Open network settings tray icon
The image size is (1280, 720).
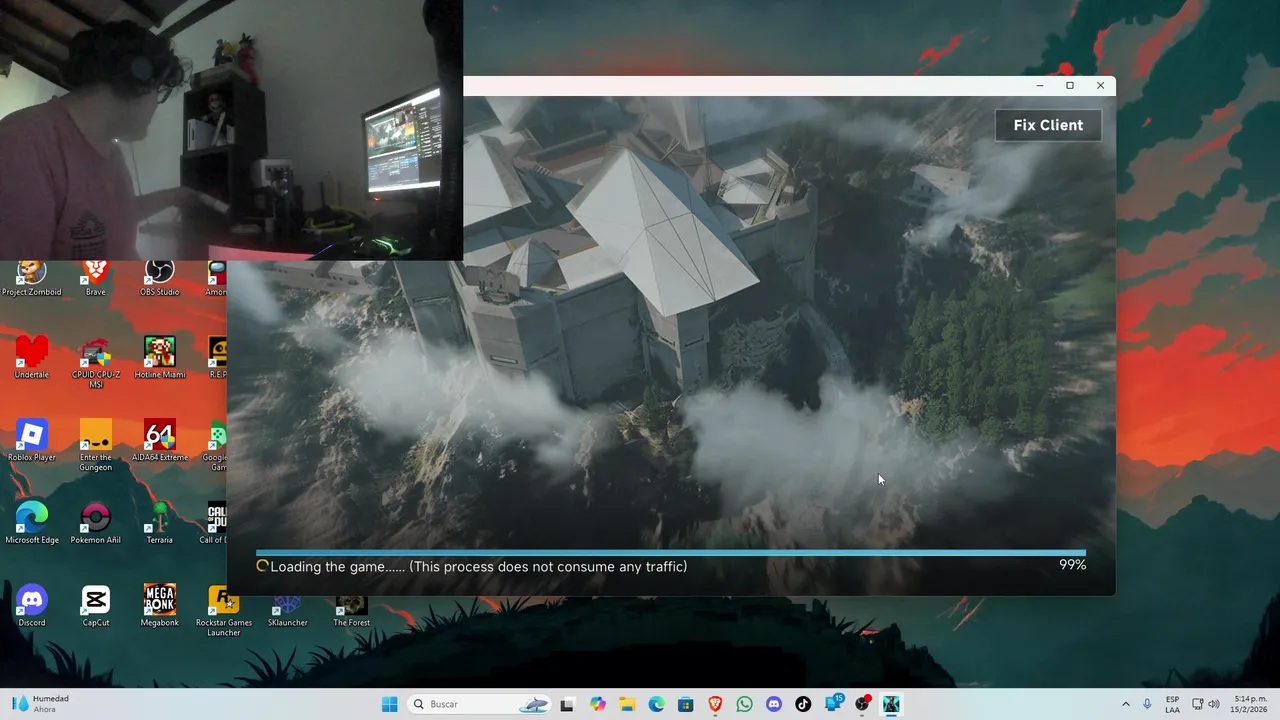click(x=1197, y=704)
